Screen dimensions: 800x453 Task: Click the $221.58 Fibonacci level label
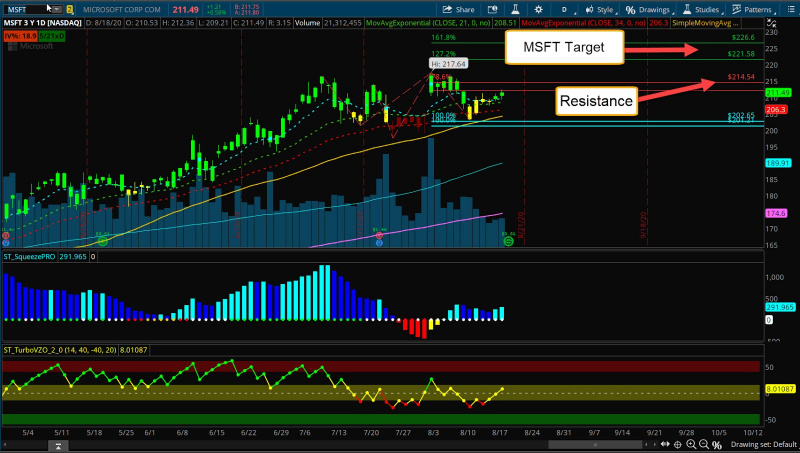741,54
